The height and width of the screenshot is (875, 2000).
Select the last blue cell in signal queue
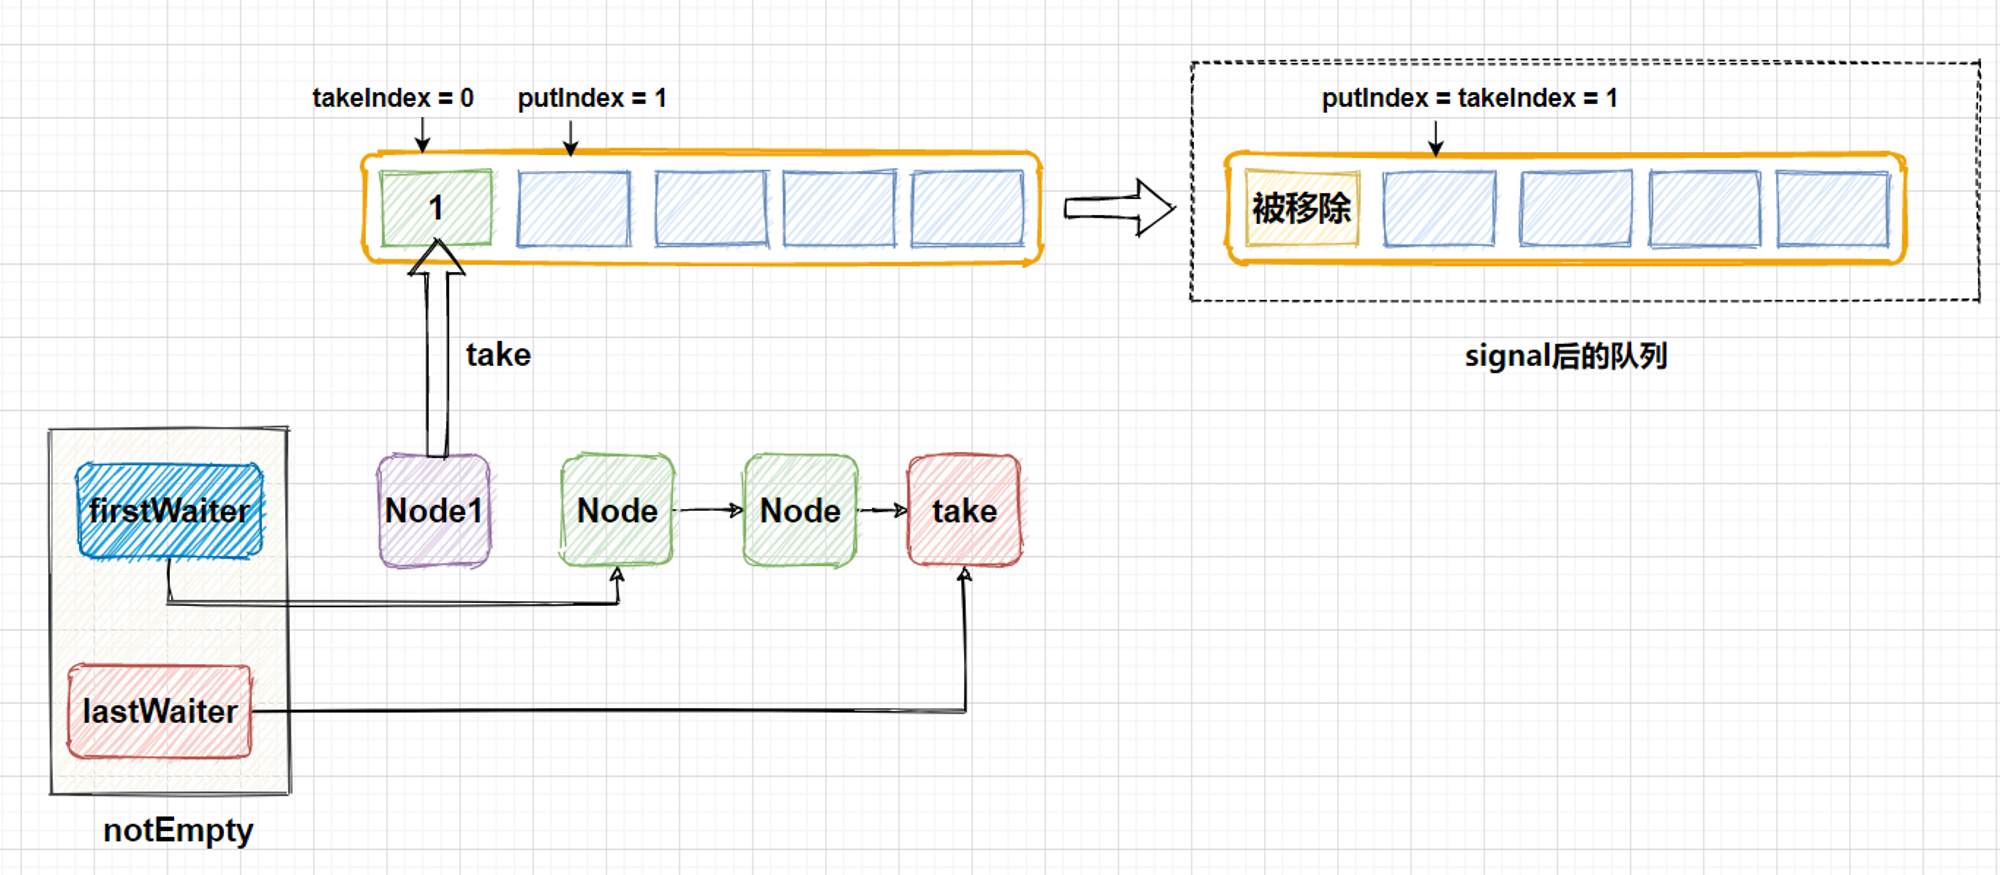point(1833,208)
